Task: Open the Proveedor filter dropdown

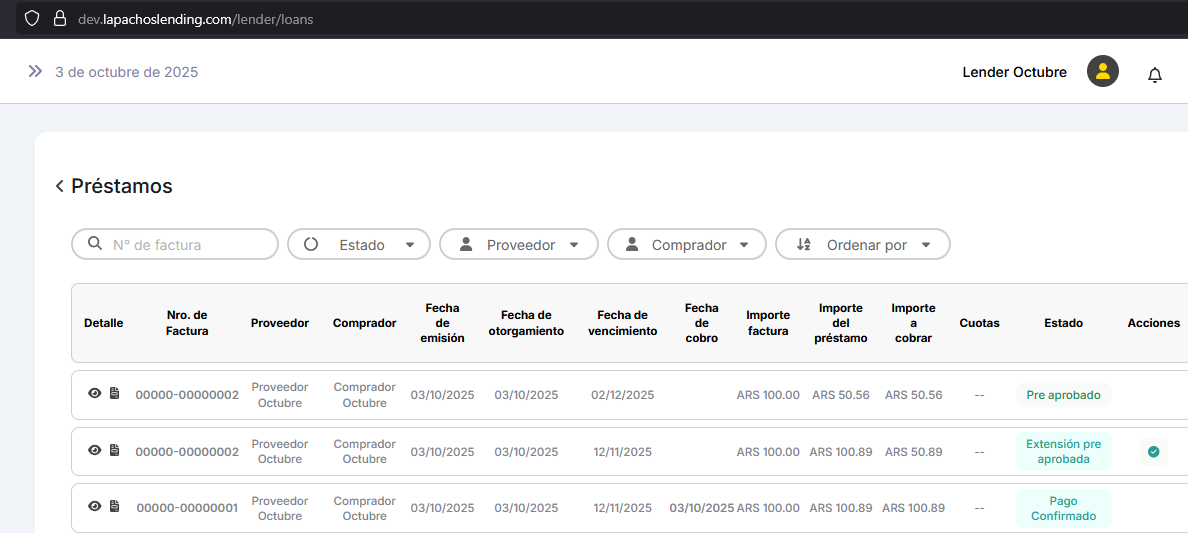Action: coord(519,245)
